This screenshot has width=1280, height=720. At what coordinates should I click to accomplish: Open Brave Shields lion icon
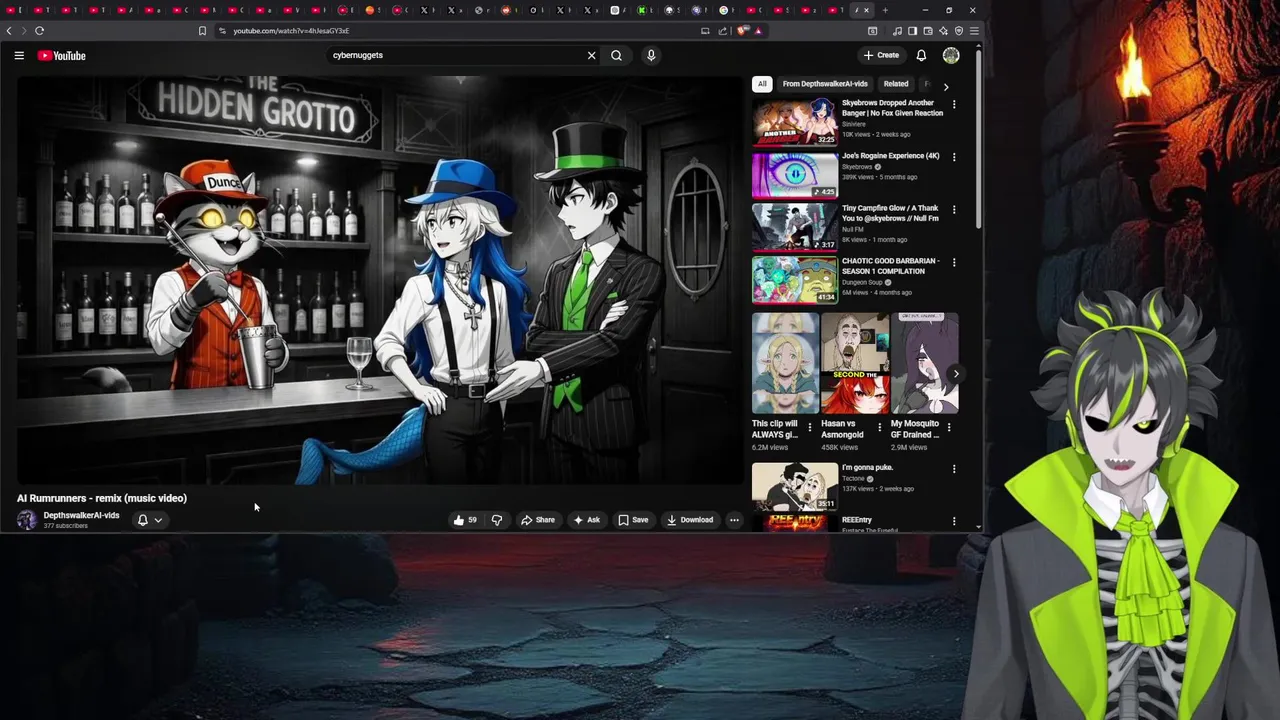click(x=743, y=31)
